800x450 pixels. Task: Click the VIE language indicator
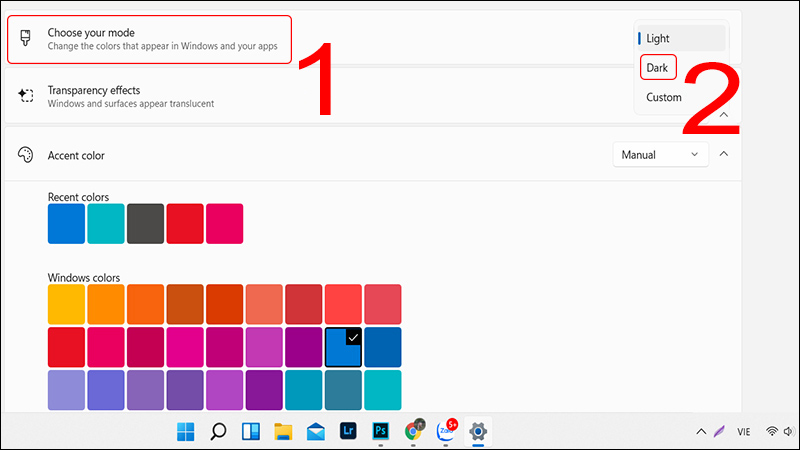tap(746, 432)
